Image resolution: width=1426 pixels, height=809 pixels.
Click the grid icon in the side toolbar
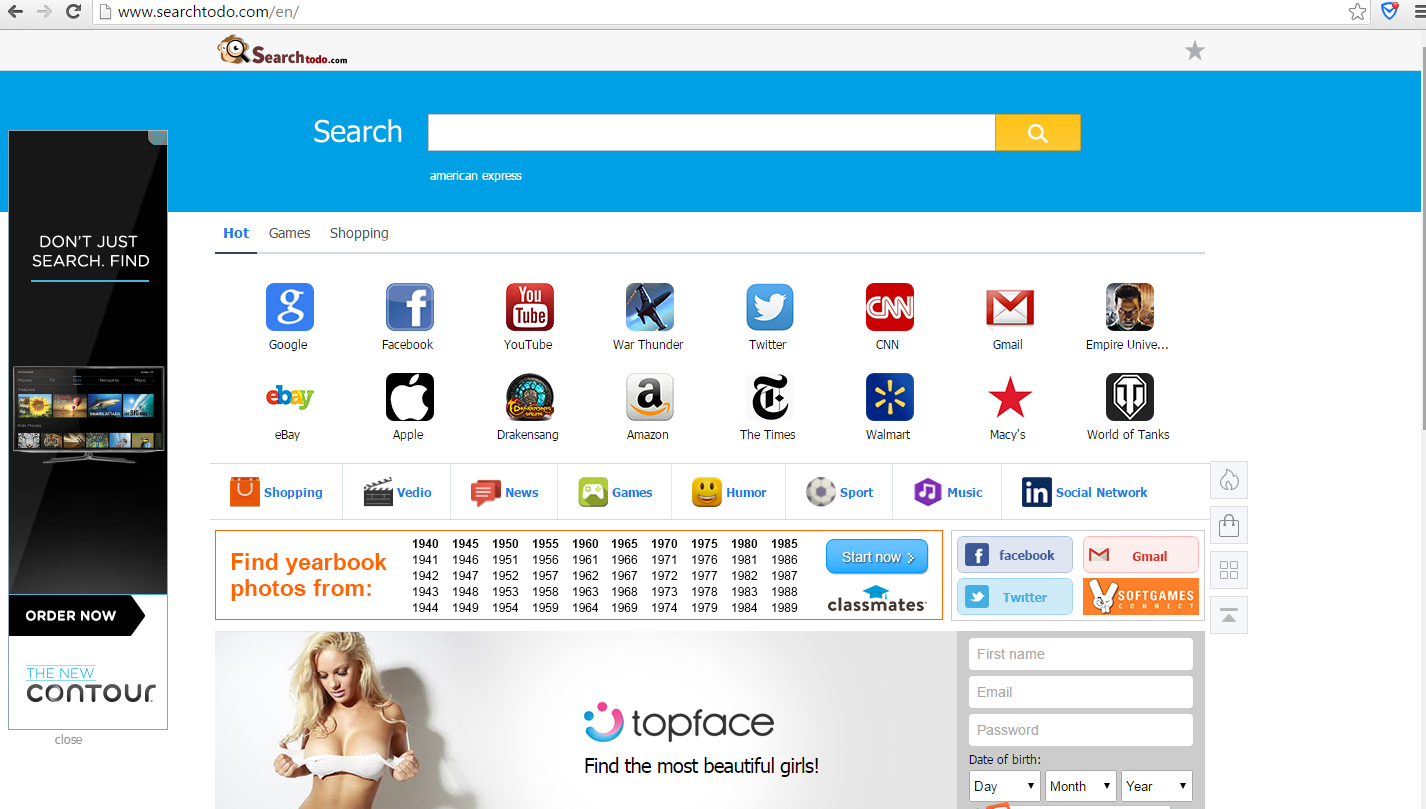(1229, 570)
